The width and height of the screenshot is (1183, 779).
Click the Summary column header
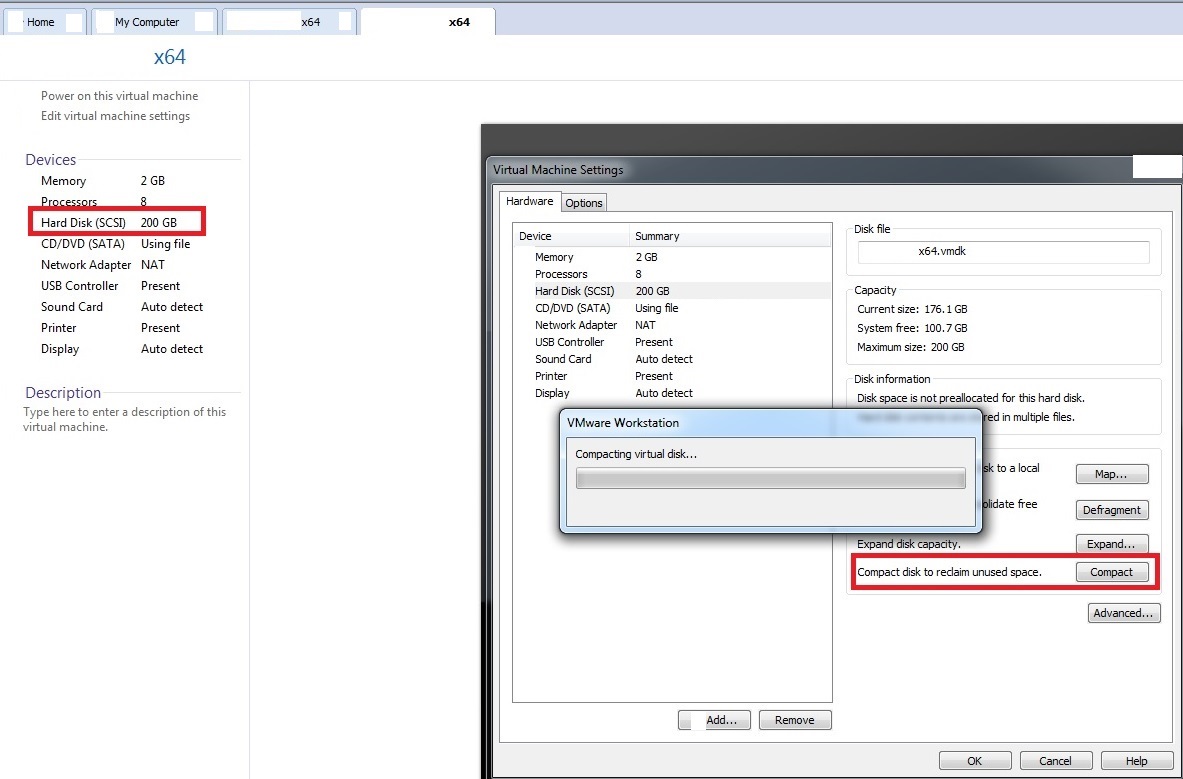[730, 236]
